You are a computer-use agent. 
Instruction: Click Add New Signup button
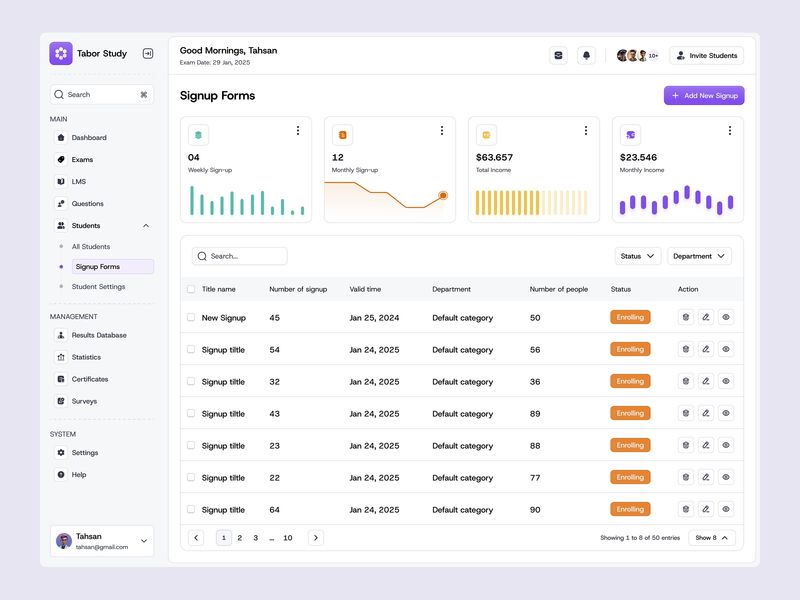[704, 95]
